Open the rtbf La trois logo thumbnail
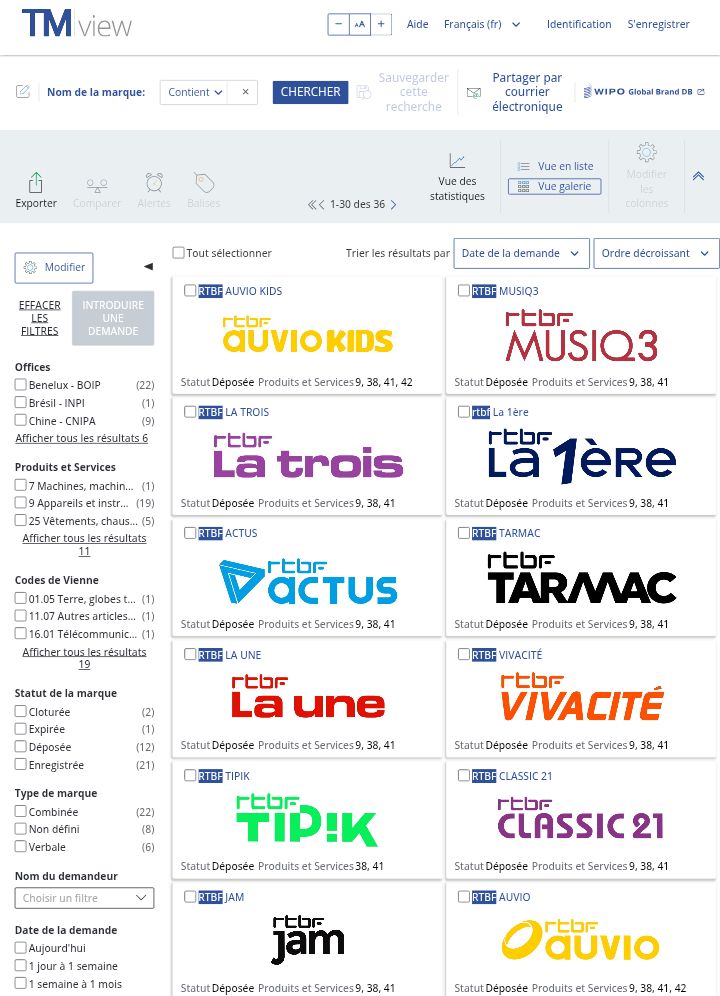Image resolution: width=720 pixels, height=996 pixels. pyautogui.click(x=308, y=455)
